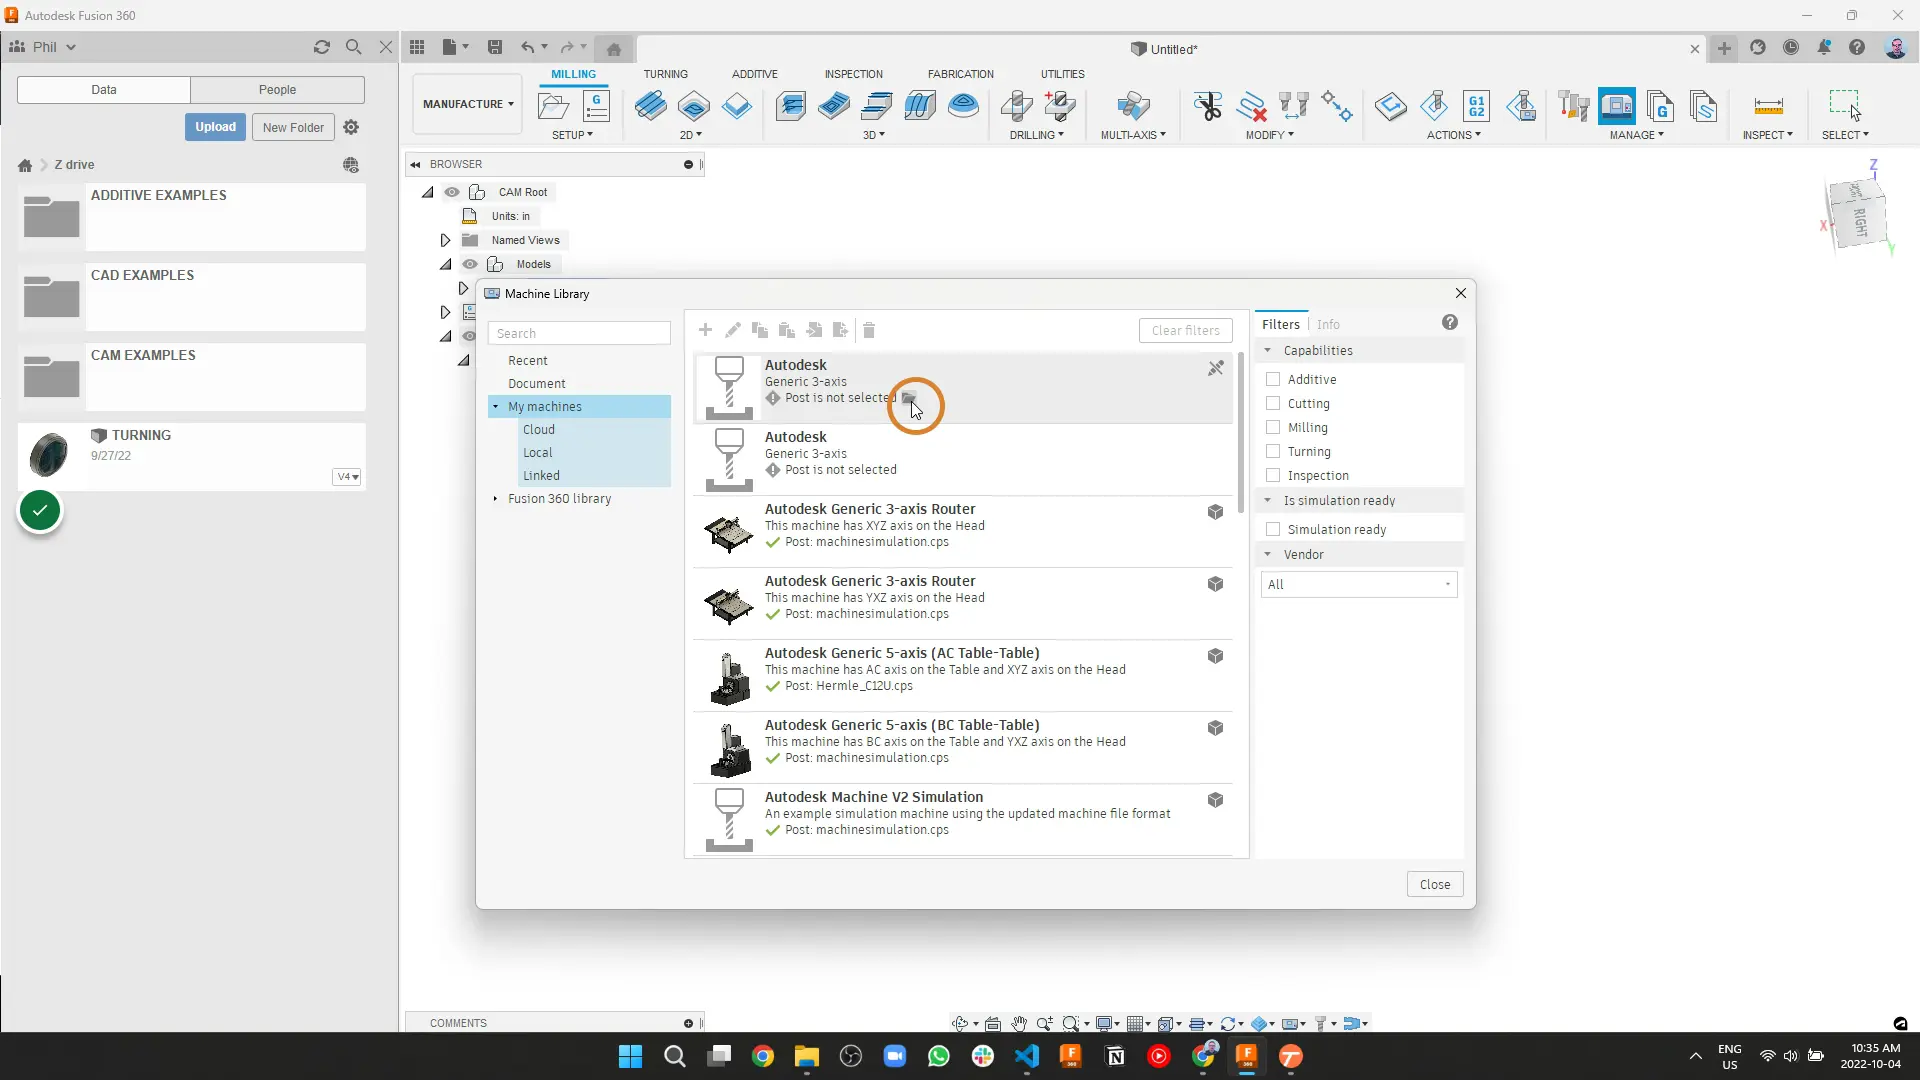Check the Inspection capability box

click(1273, 475)
